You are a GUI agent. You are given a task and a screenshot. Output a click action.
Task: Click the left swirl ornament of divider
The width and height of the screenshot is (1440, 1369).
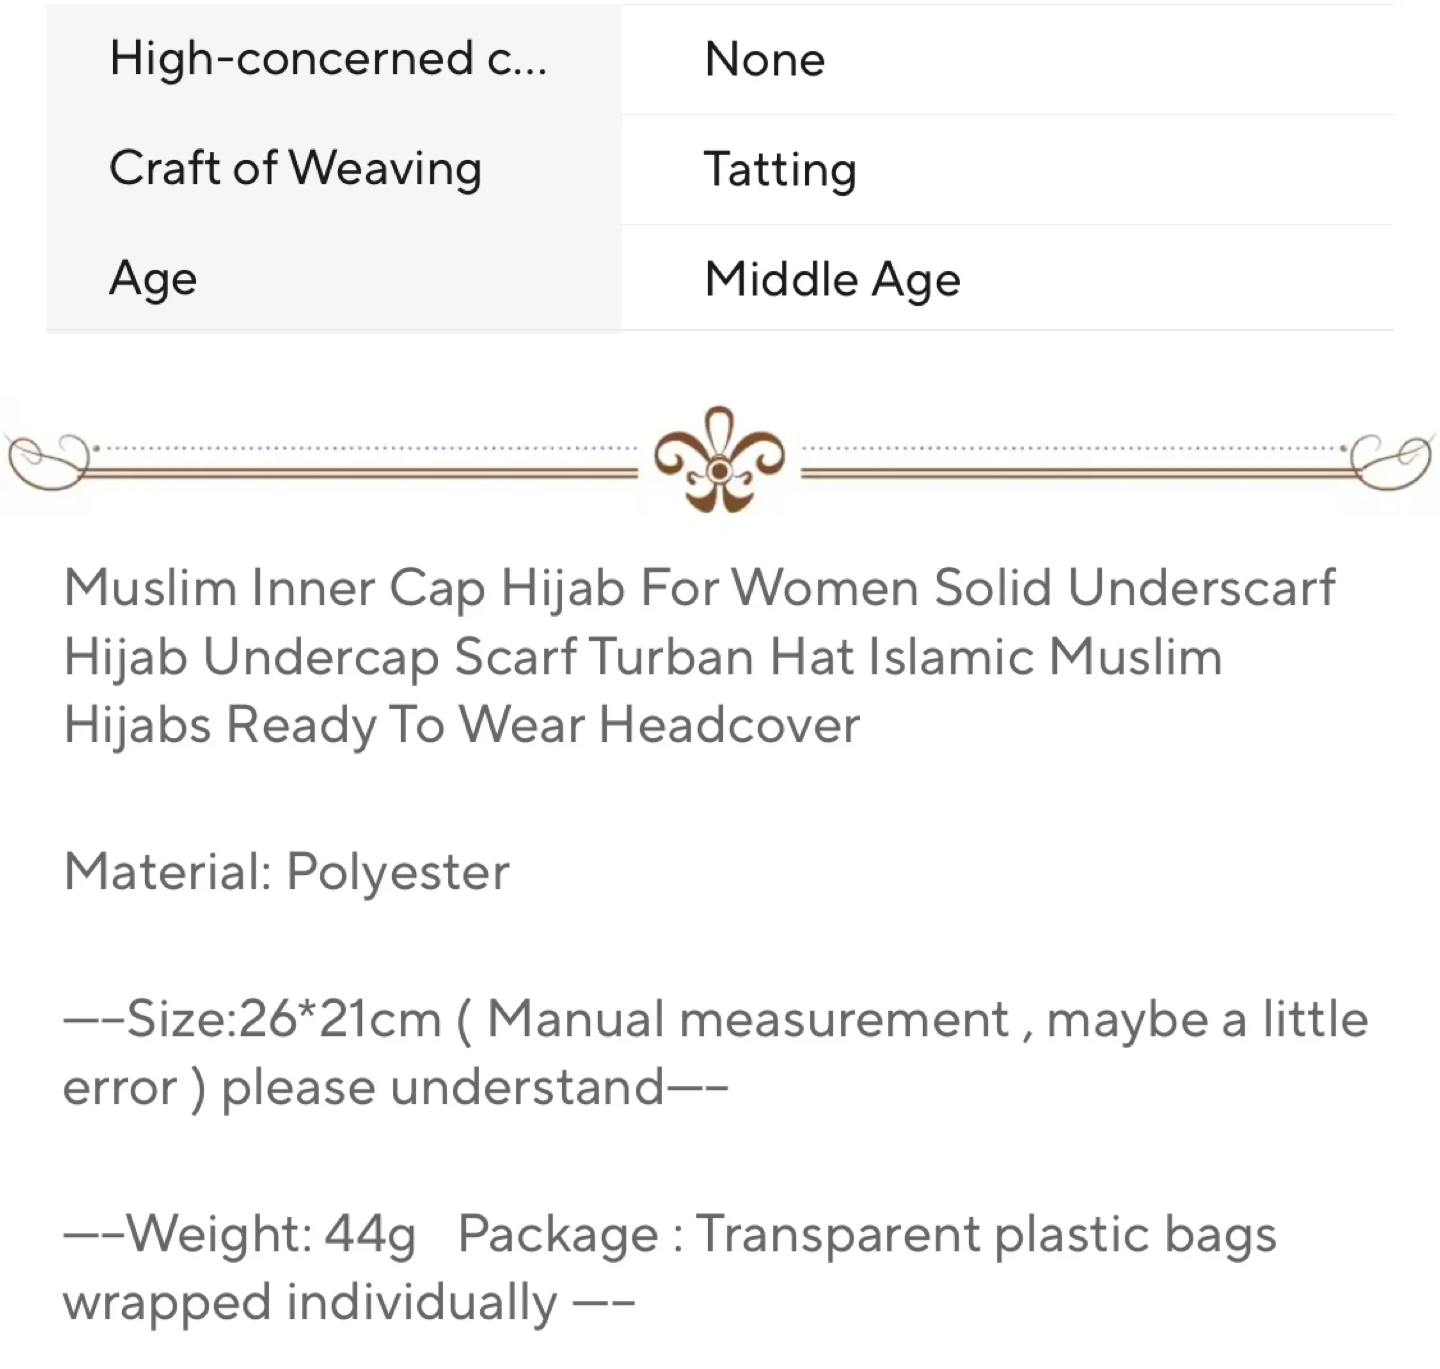click(48, 461)
